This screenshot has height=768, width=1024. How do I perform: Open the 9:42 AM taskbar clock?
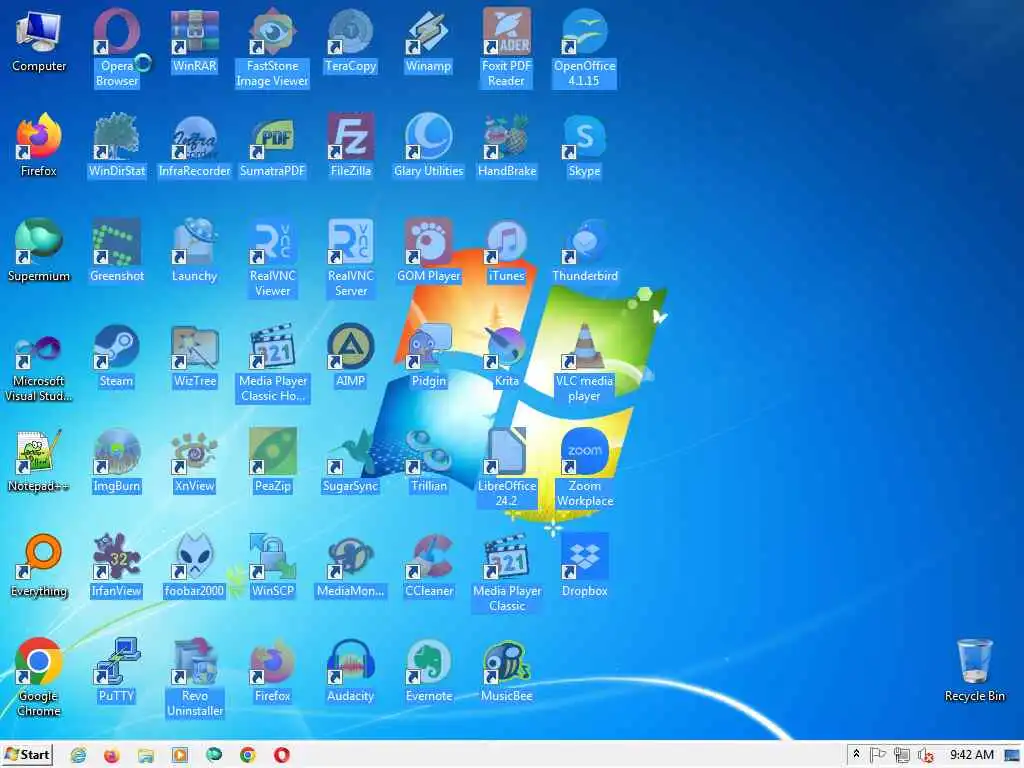972,755
